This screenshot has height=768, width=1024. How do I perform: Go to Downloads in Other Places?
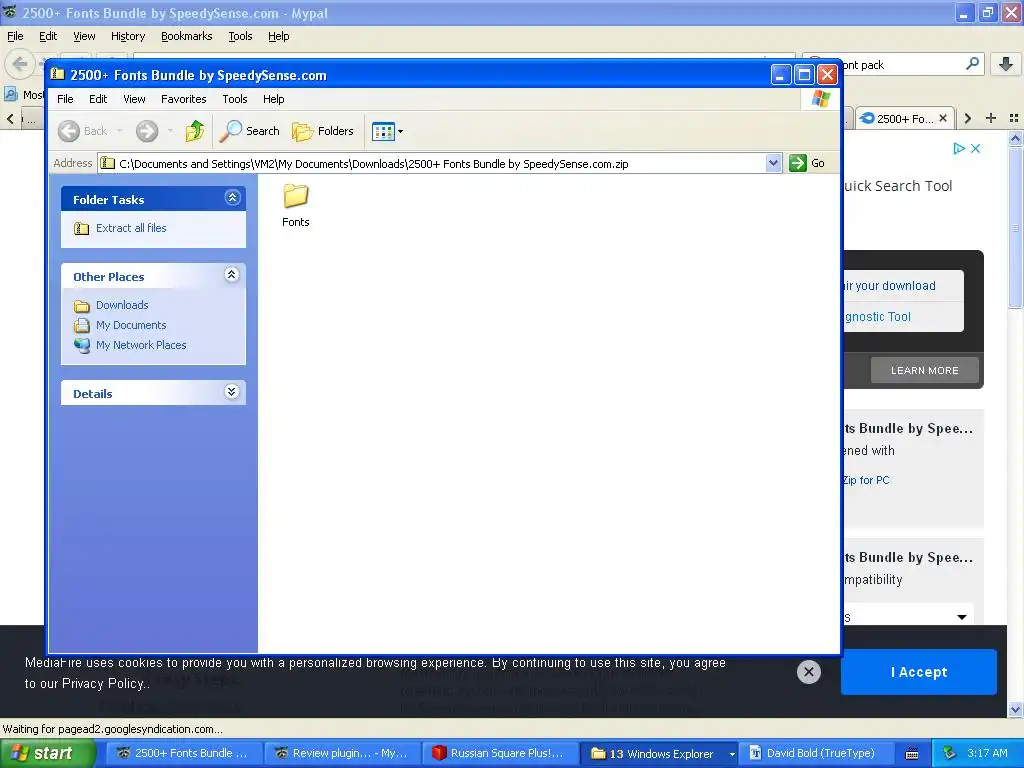pyautogui.click(x=121, y=305)
